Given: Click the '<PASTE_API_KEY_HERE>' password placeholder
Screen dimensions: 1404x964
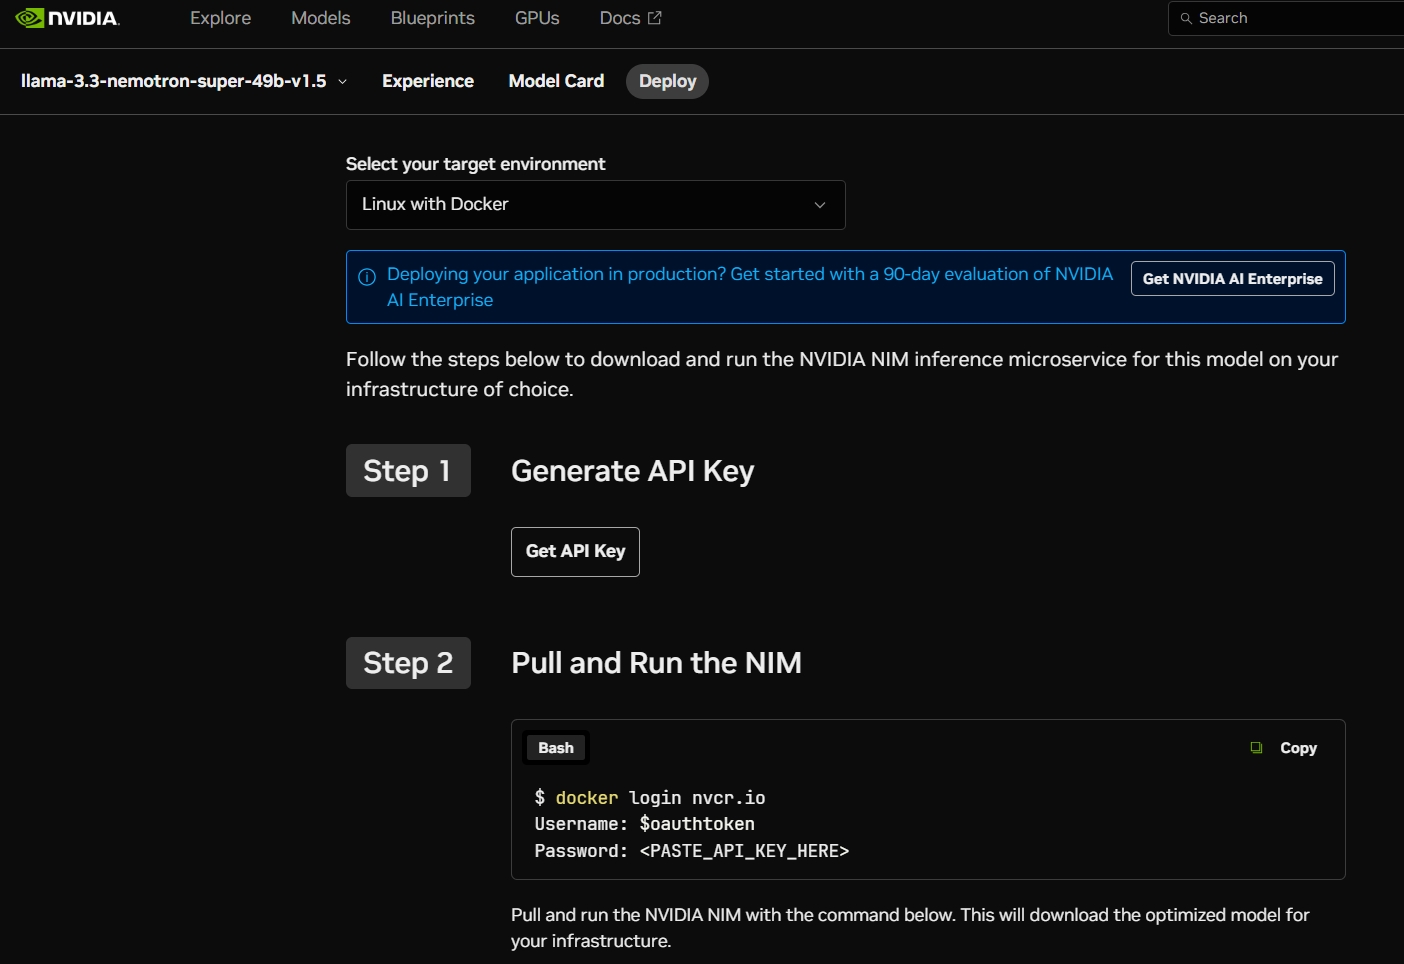Looking at the screenshot, I should pyautogui.click(x=744, y=851).
